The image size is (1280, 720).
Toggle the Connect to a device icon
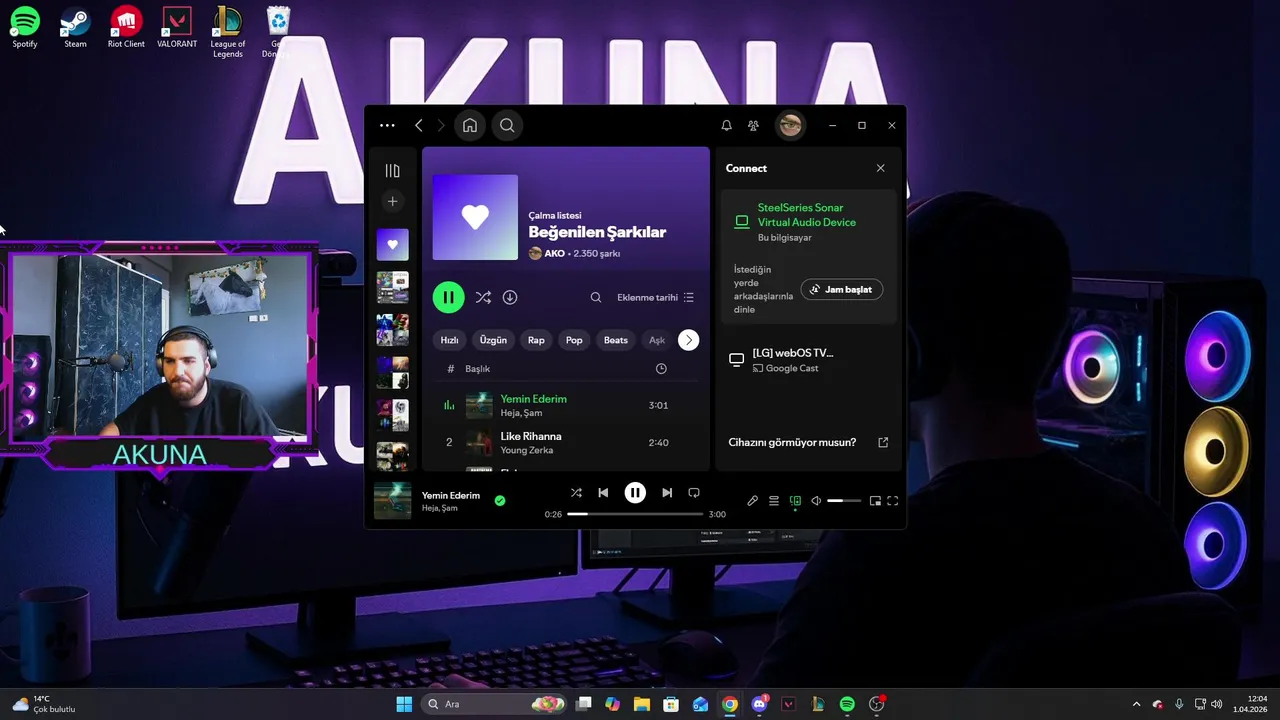795,501
